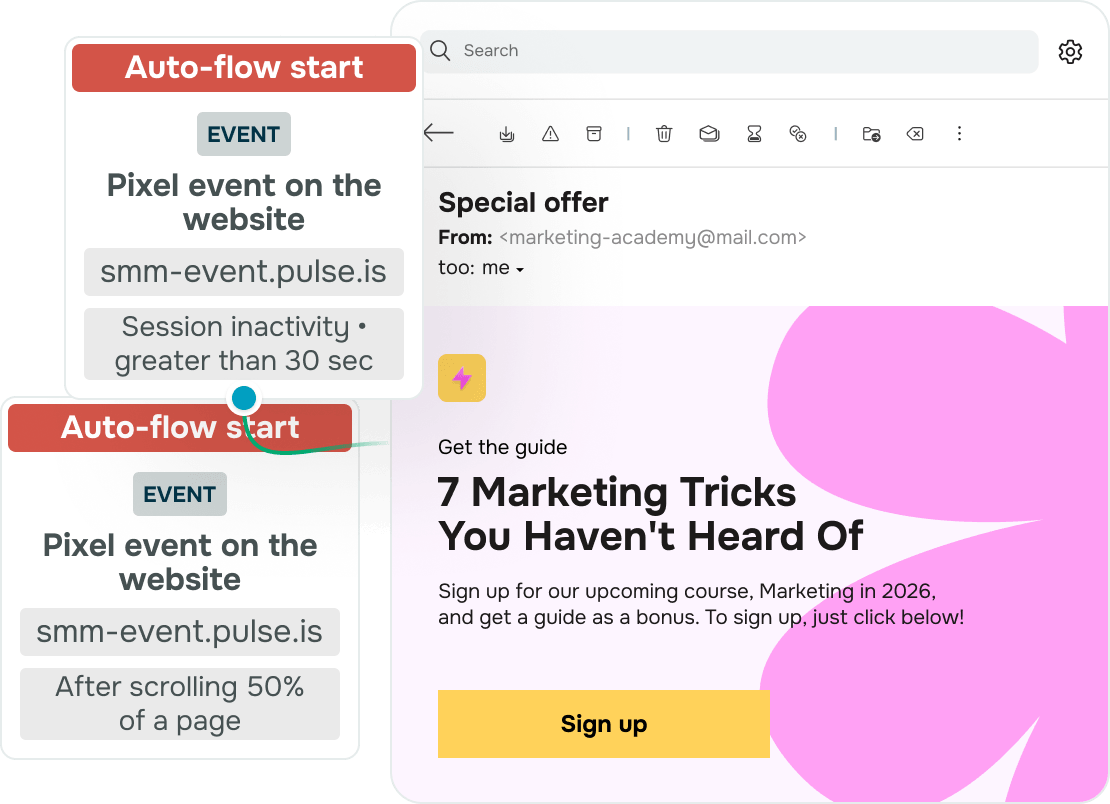The height and width of the screenshot is (804, 1110).
Task: Mark as read with the open envelope icon
Action: (709, 133)
